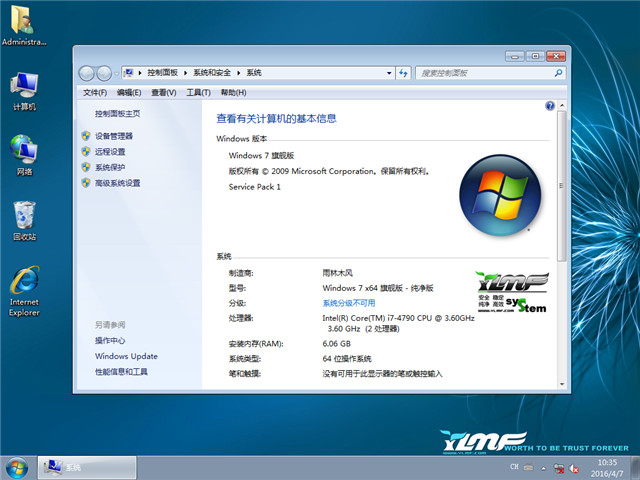Click shield icon beside 系统保护
The height and width of the screenshot is (480, 640).
tap(86, 167)
